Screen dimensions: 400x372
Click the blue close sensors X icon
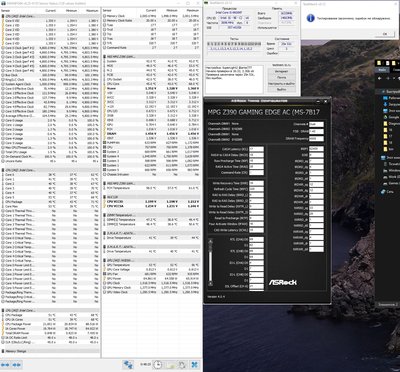(x=195, y=364)
